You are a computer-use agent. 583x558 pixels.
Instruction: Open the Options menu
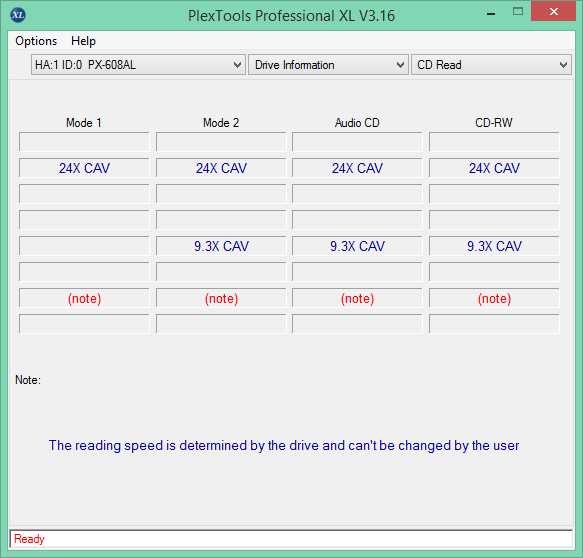[36, 41]
